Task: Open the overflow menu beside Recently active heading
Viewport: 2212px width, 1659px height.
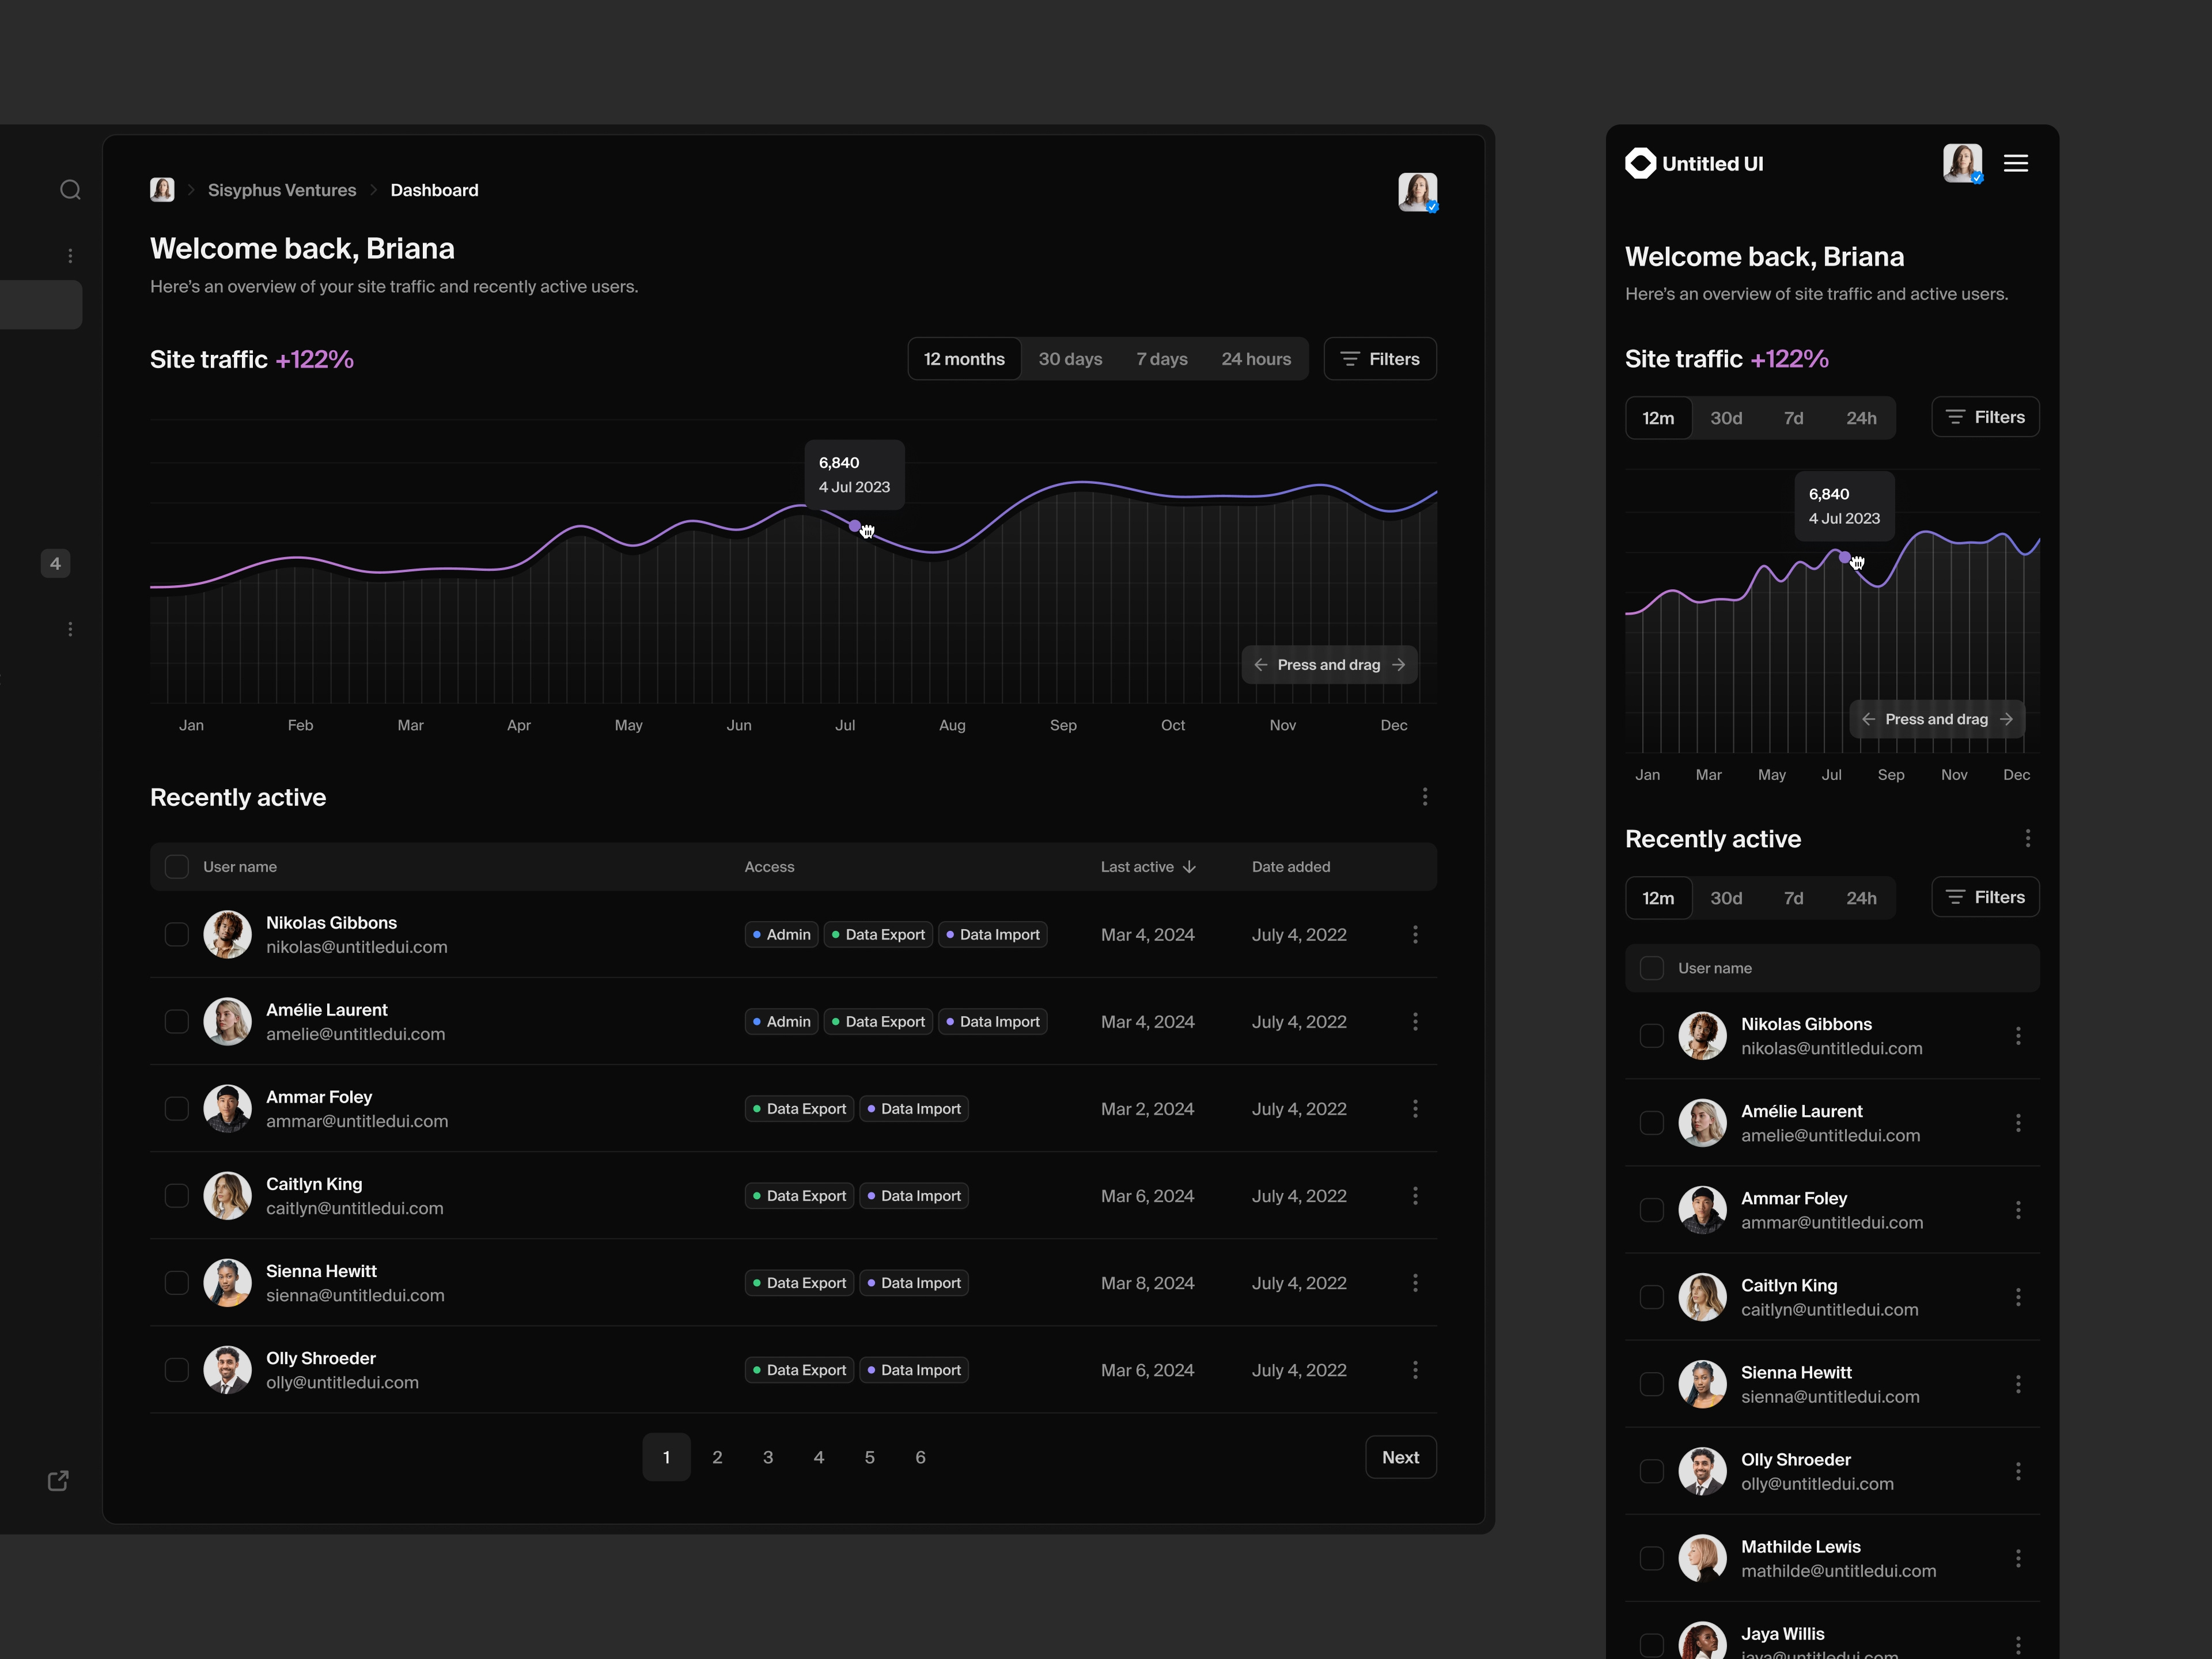Action: (x=1425, y=797)
